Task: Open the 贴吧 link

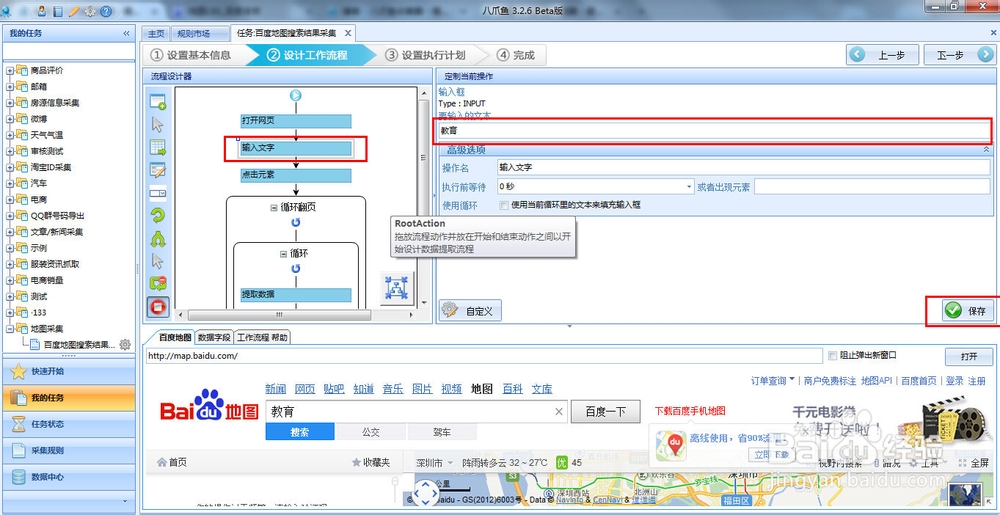Action: tap(334, 389)
